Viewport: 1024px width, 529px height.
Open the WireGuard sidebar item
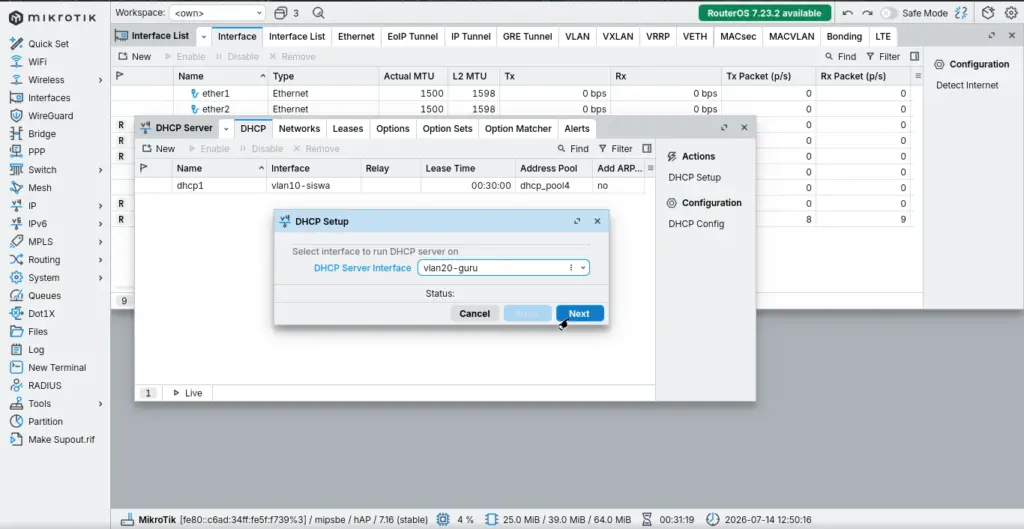(50, 116)
